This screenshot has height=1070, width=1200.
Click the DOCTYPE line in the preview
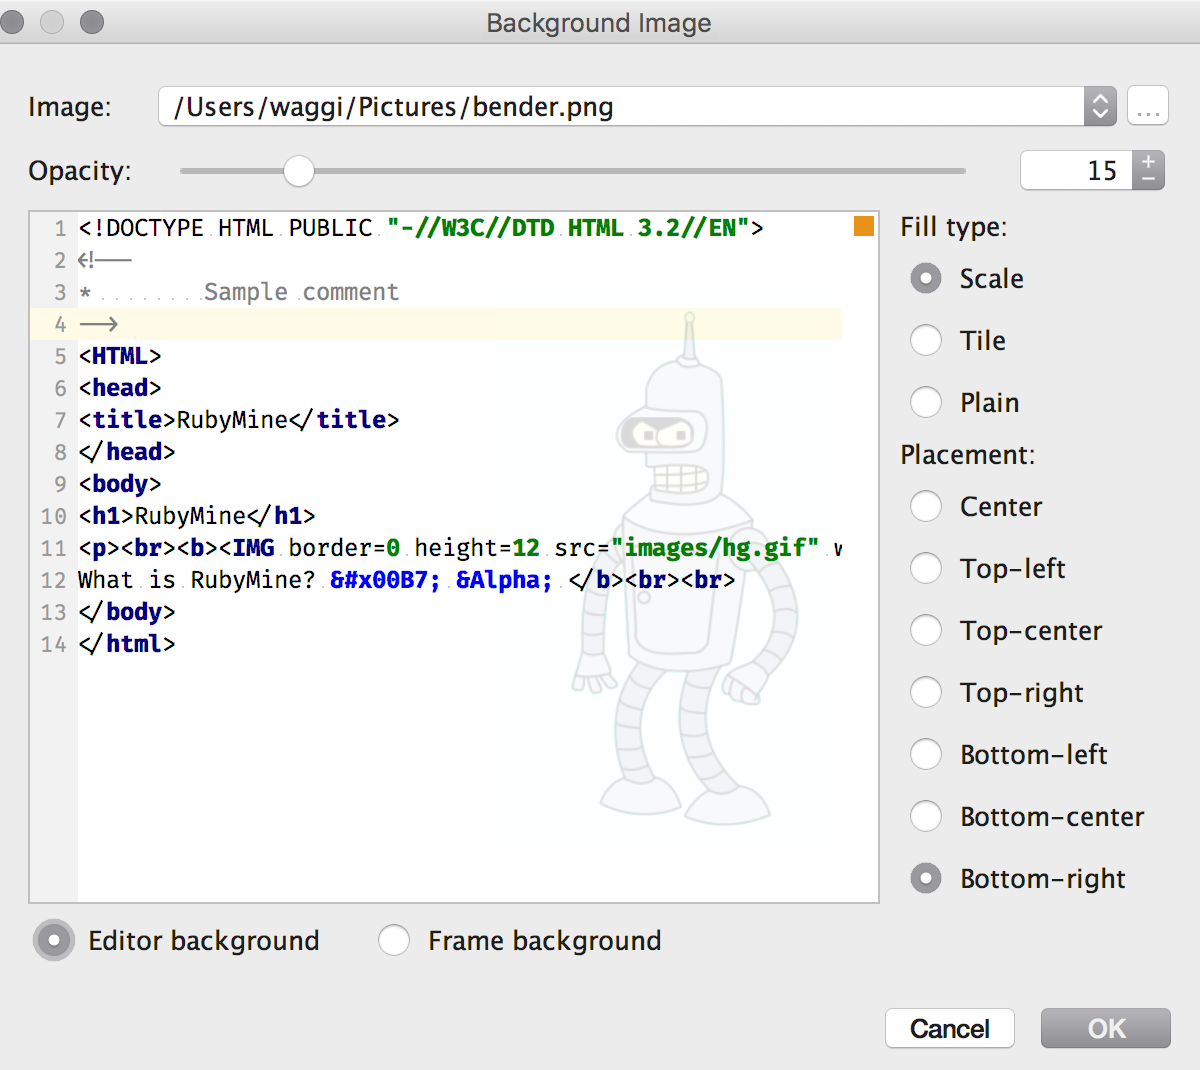421,228
